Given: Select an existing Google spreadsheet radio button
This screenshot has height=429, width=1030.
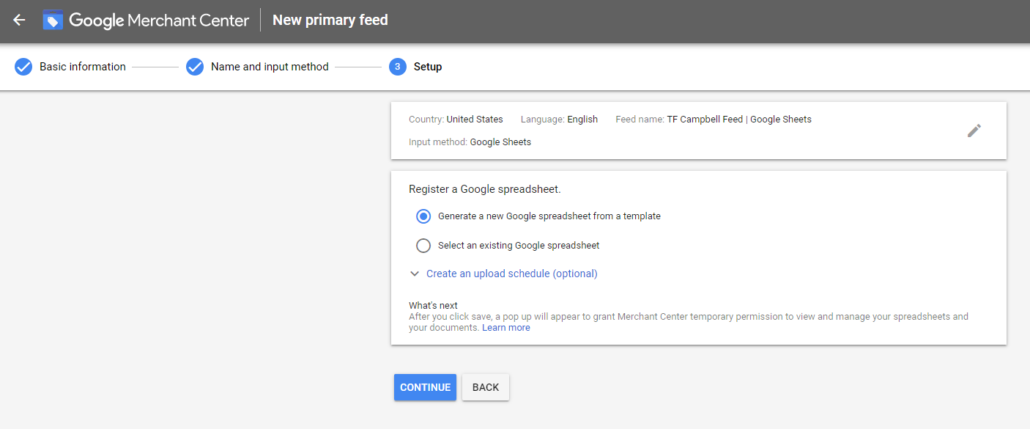Looking at the screenshot, I should [424, 246].
